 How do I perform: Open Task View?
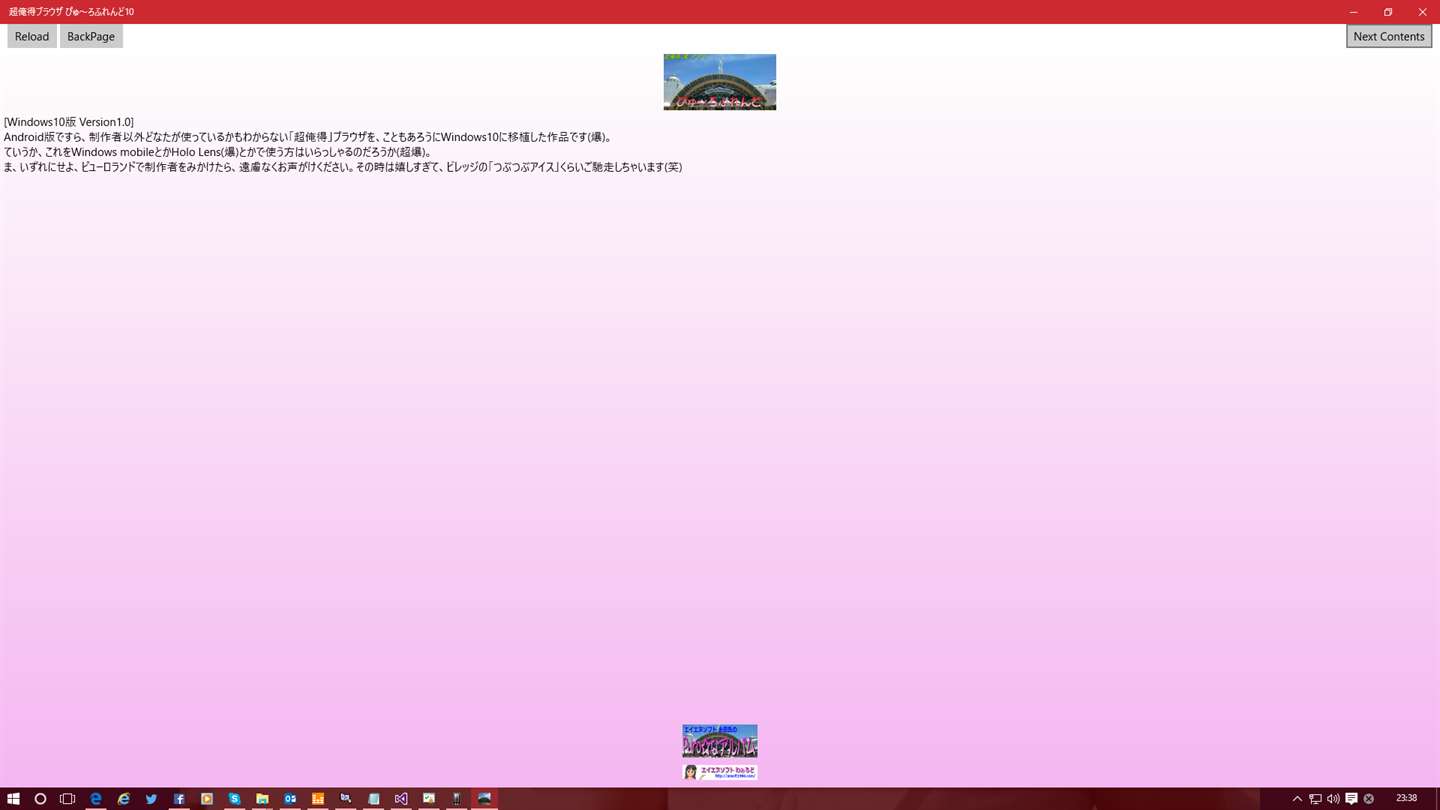click(x=67, y=799)
